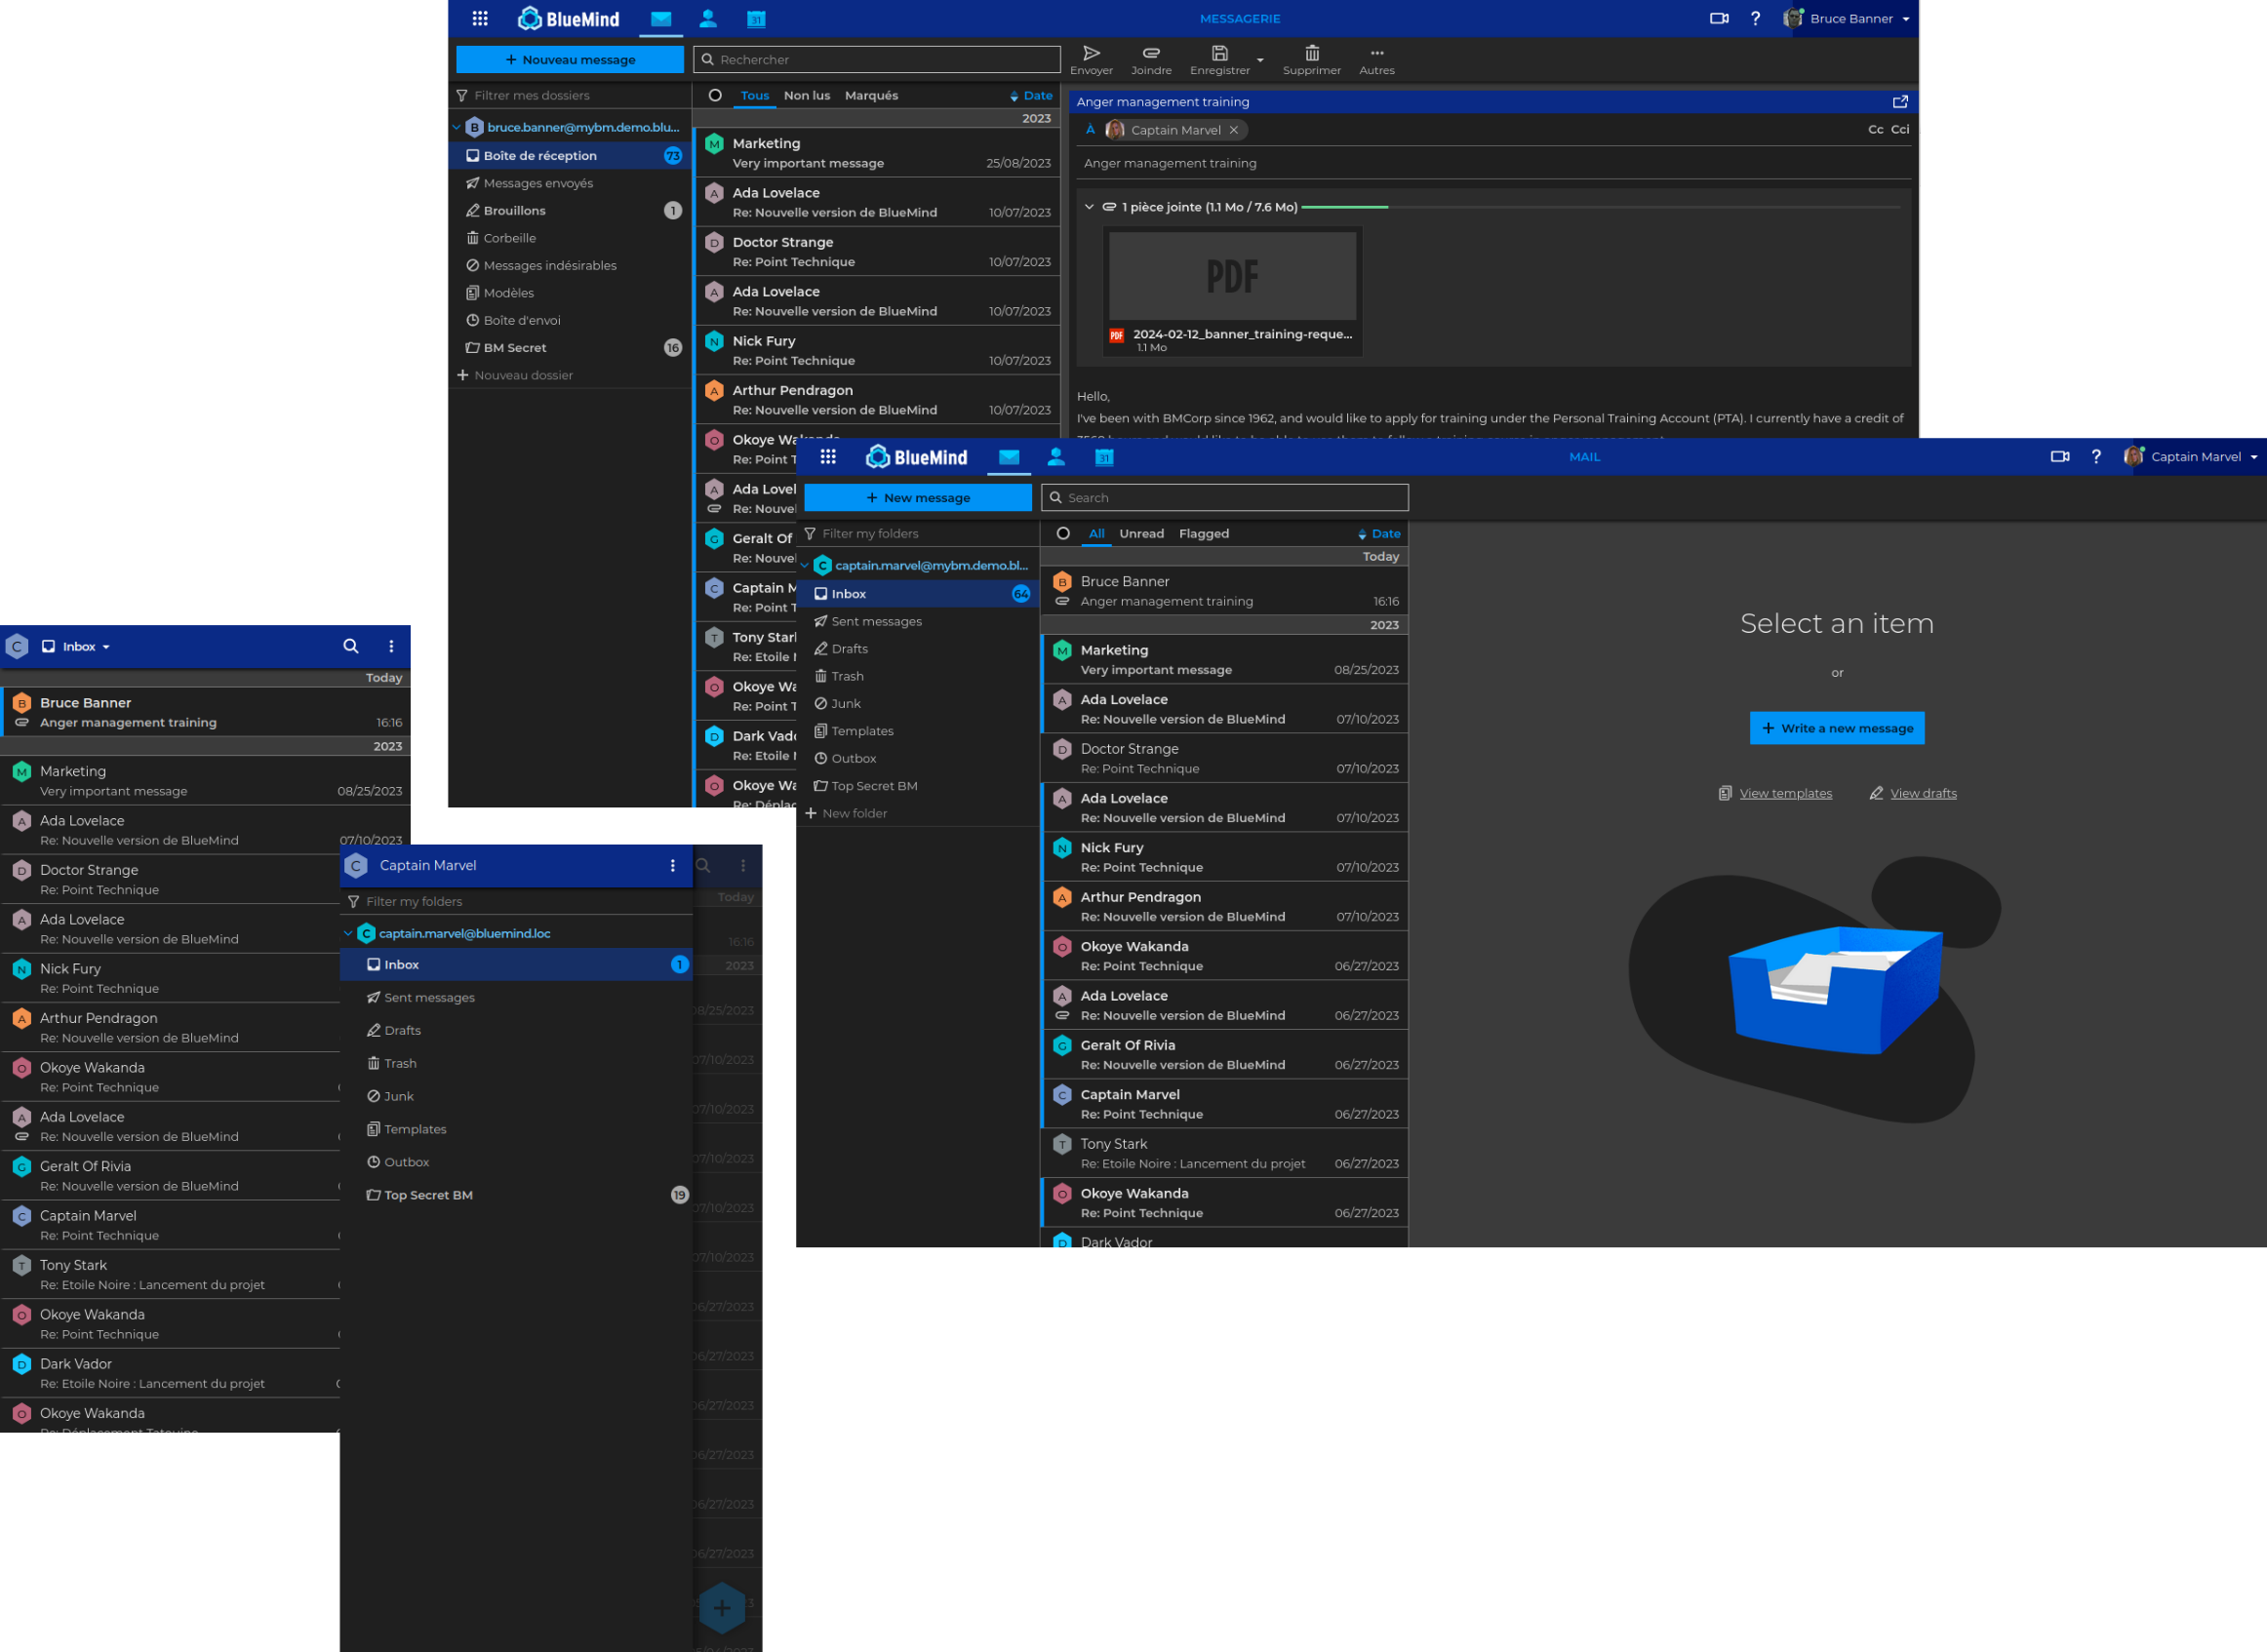Open the Autres more options menu
2267x1652 pixels.
click(1376, 53)
